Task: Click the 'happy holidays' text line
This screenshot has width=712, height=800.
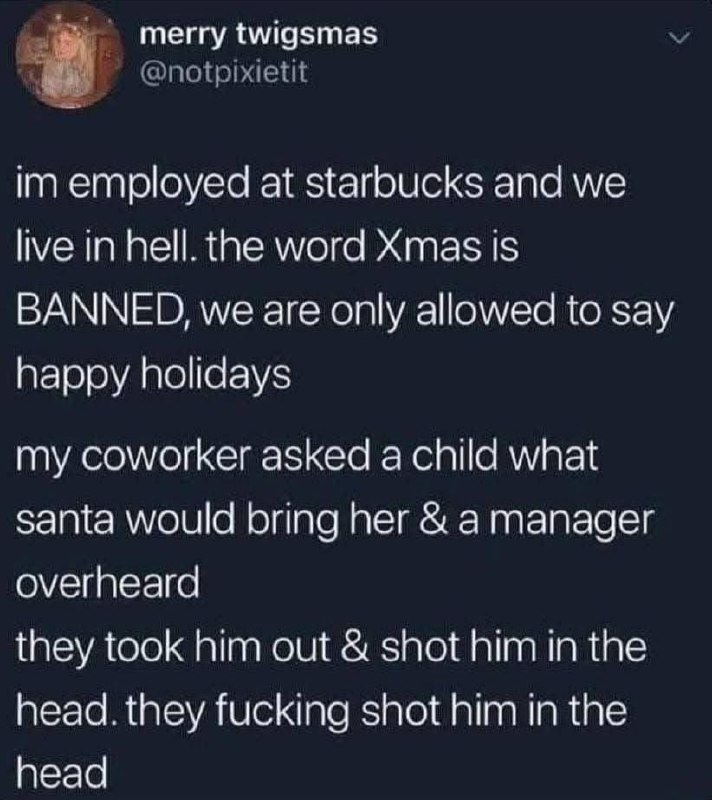Action: coord(154,376)
